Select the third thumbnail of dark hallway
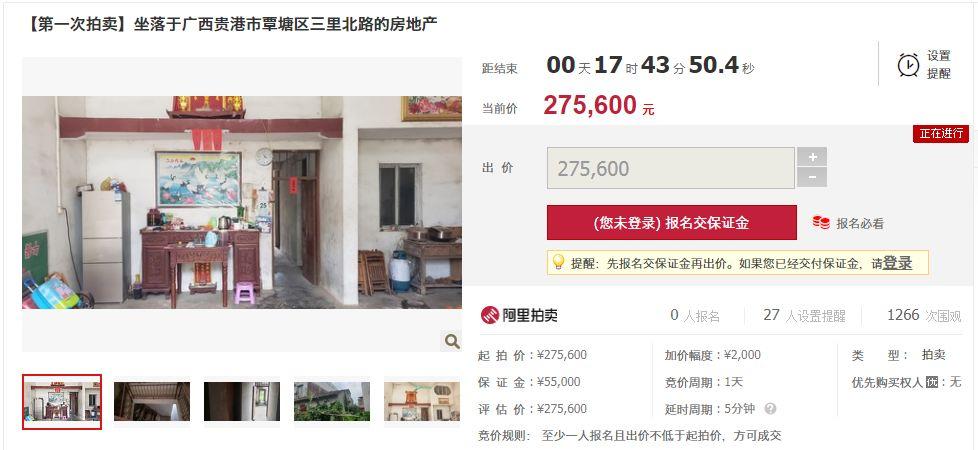The image size is (978, 450). click(x=242, y=401)
